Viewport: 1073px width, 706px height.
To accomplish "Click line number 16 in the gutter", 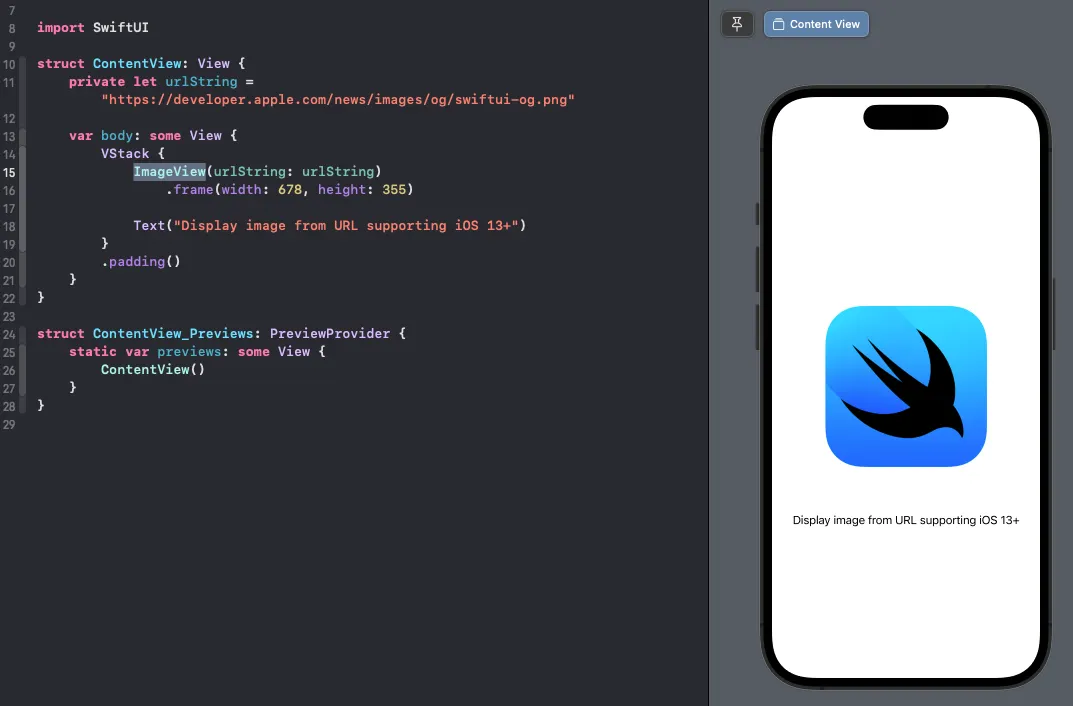I will click(10, 190).
